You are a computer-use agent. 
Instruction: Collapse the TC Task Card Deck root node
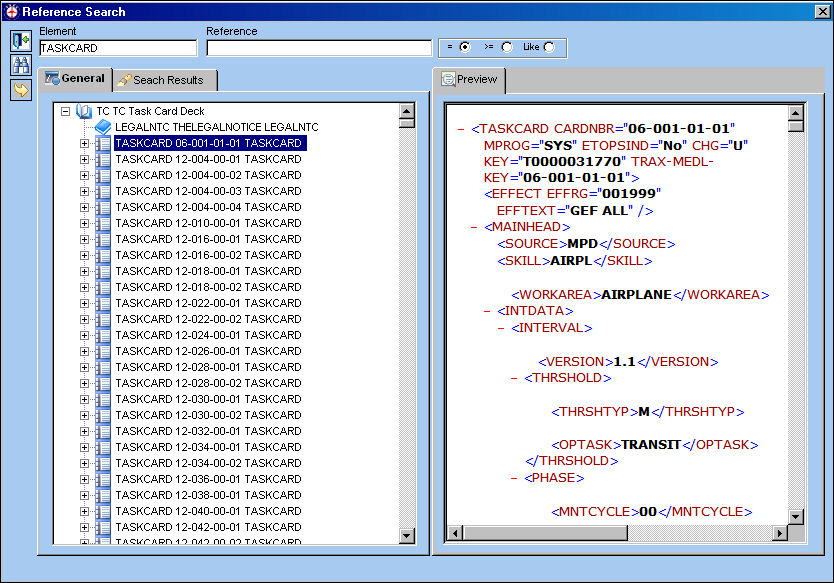(x=65, y=111)
